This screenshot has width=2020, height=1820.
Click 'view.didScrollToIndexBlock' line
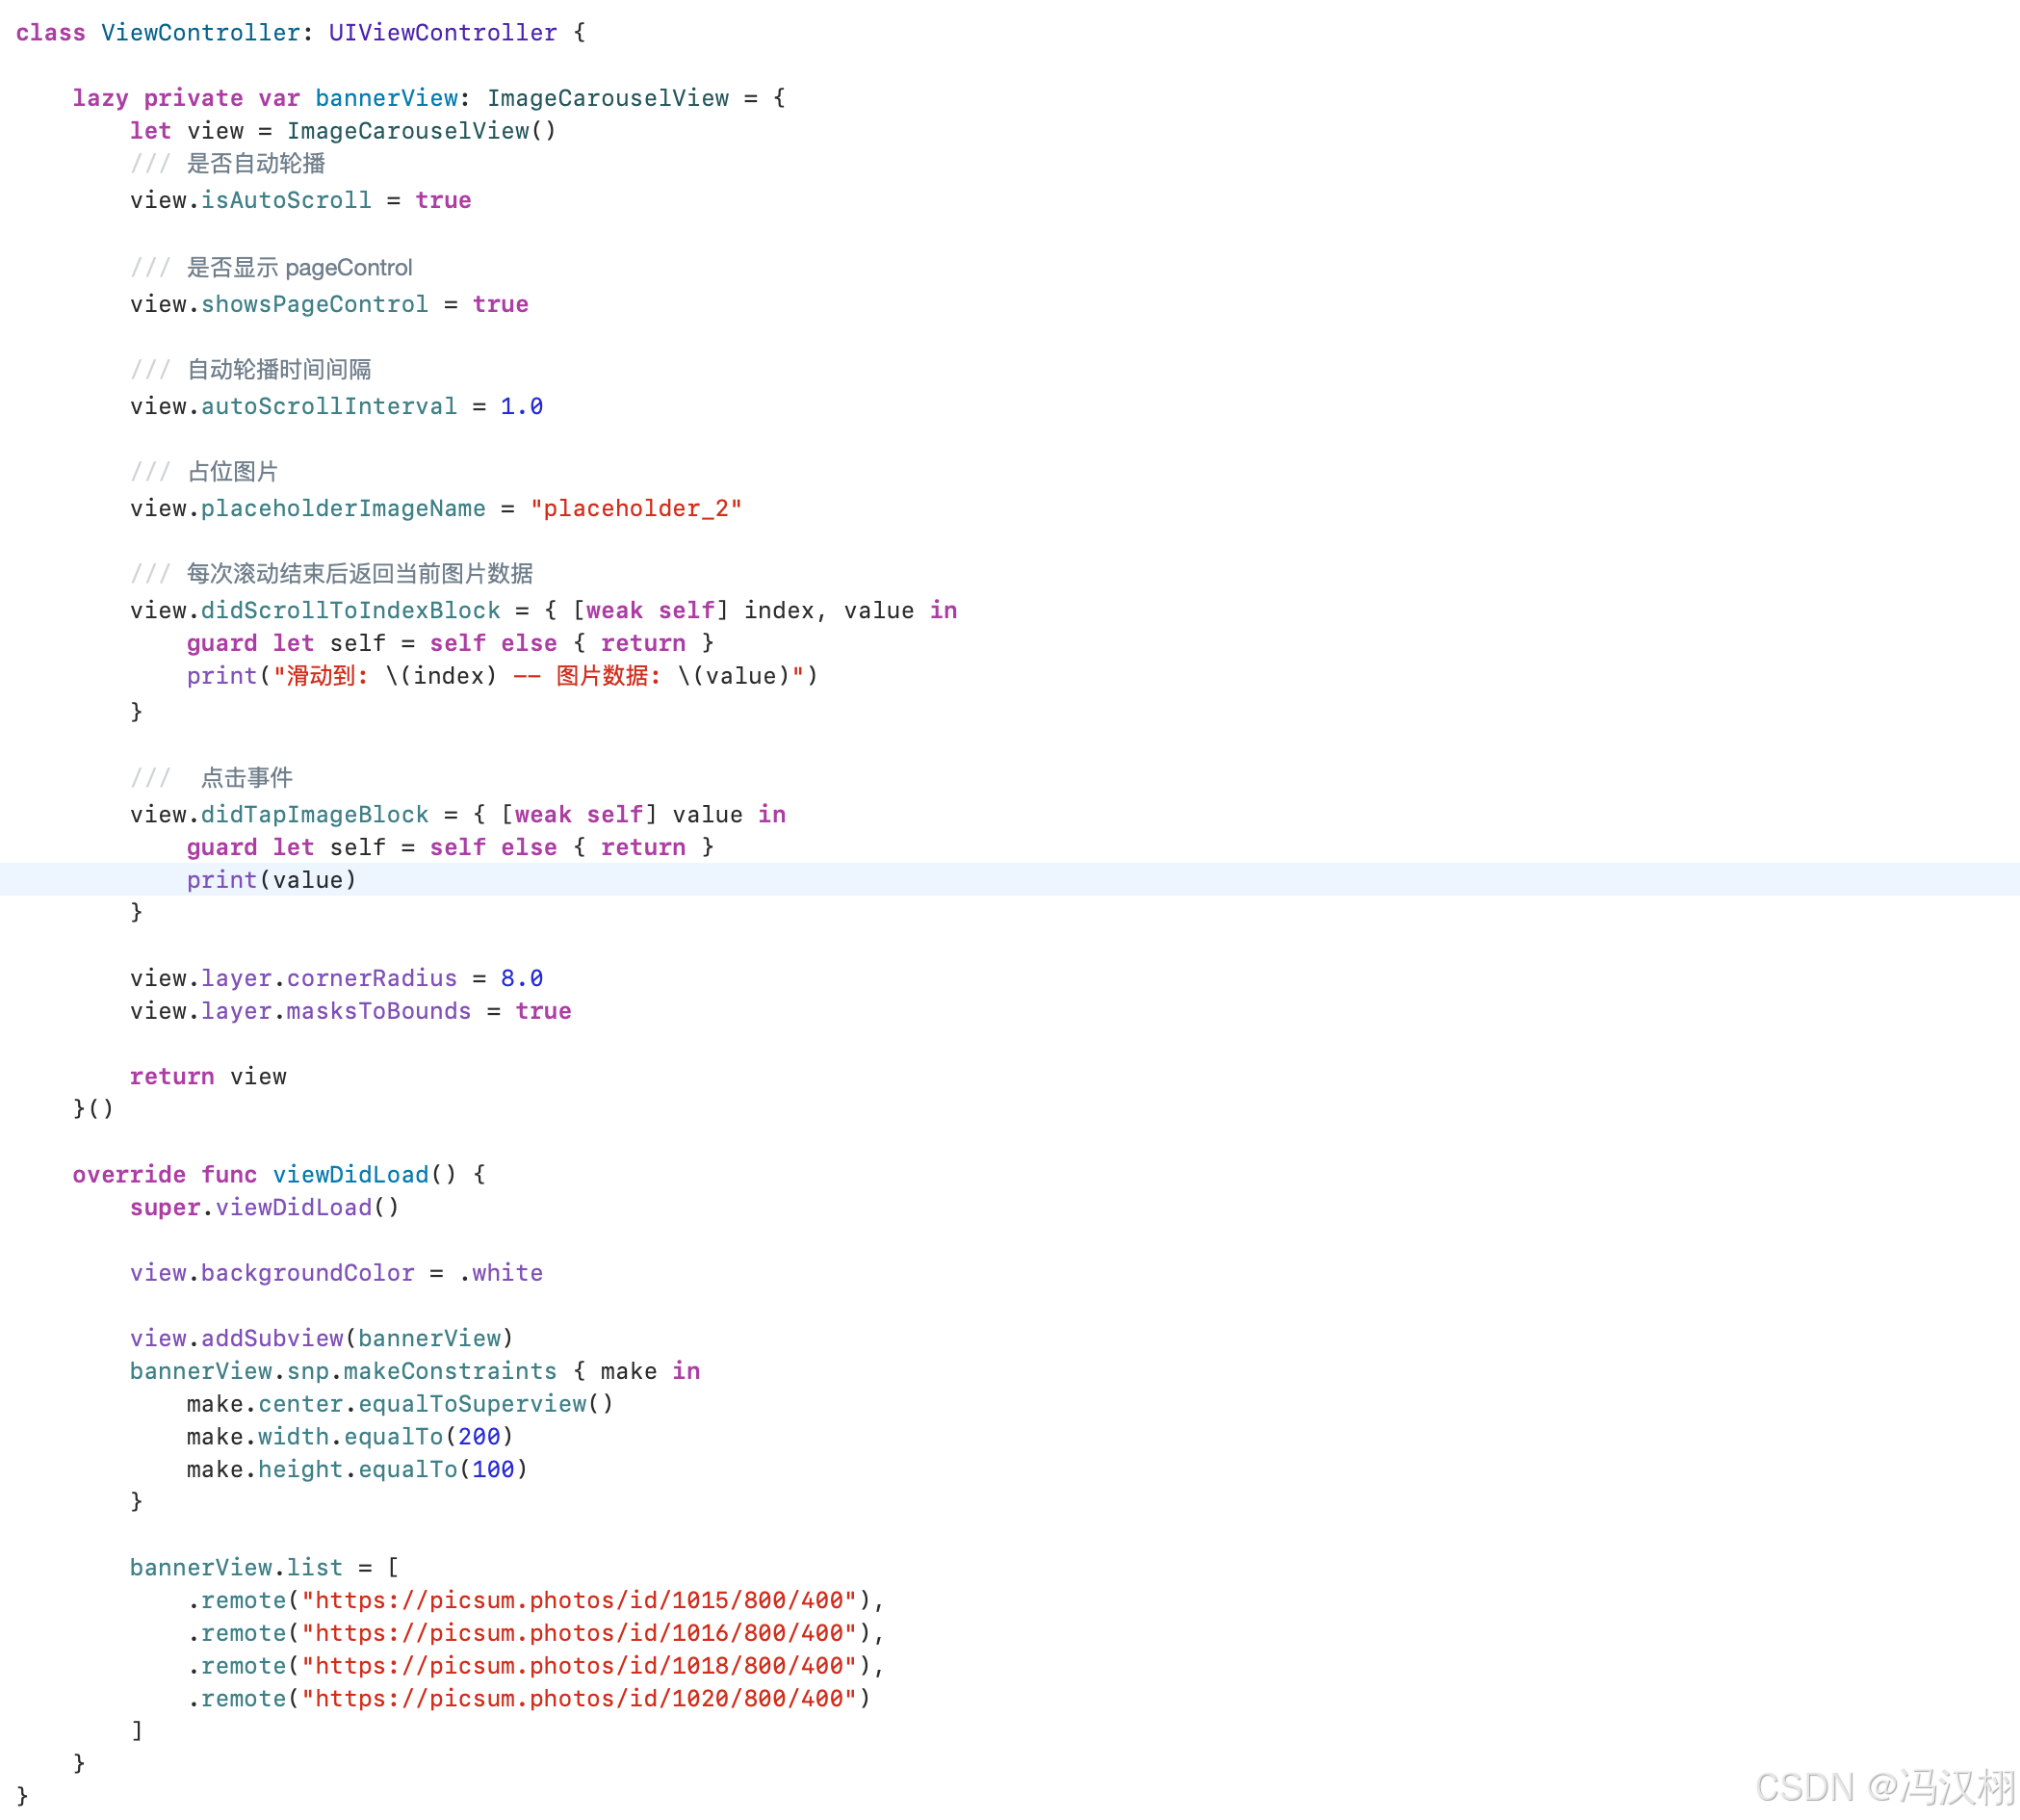pos(543,610)
